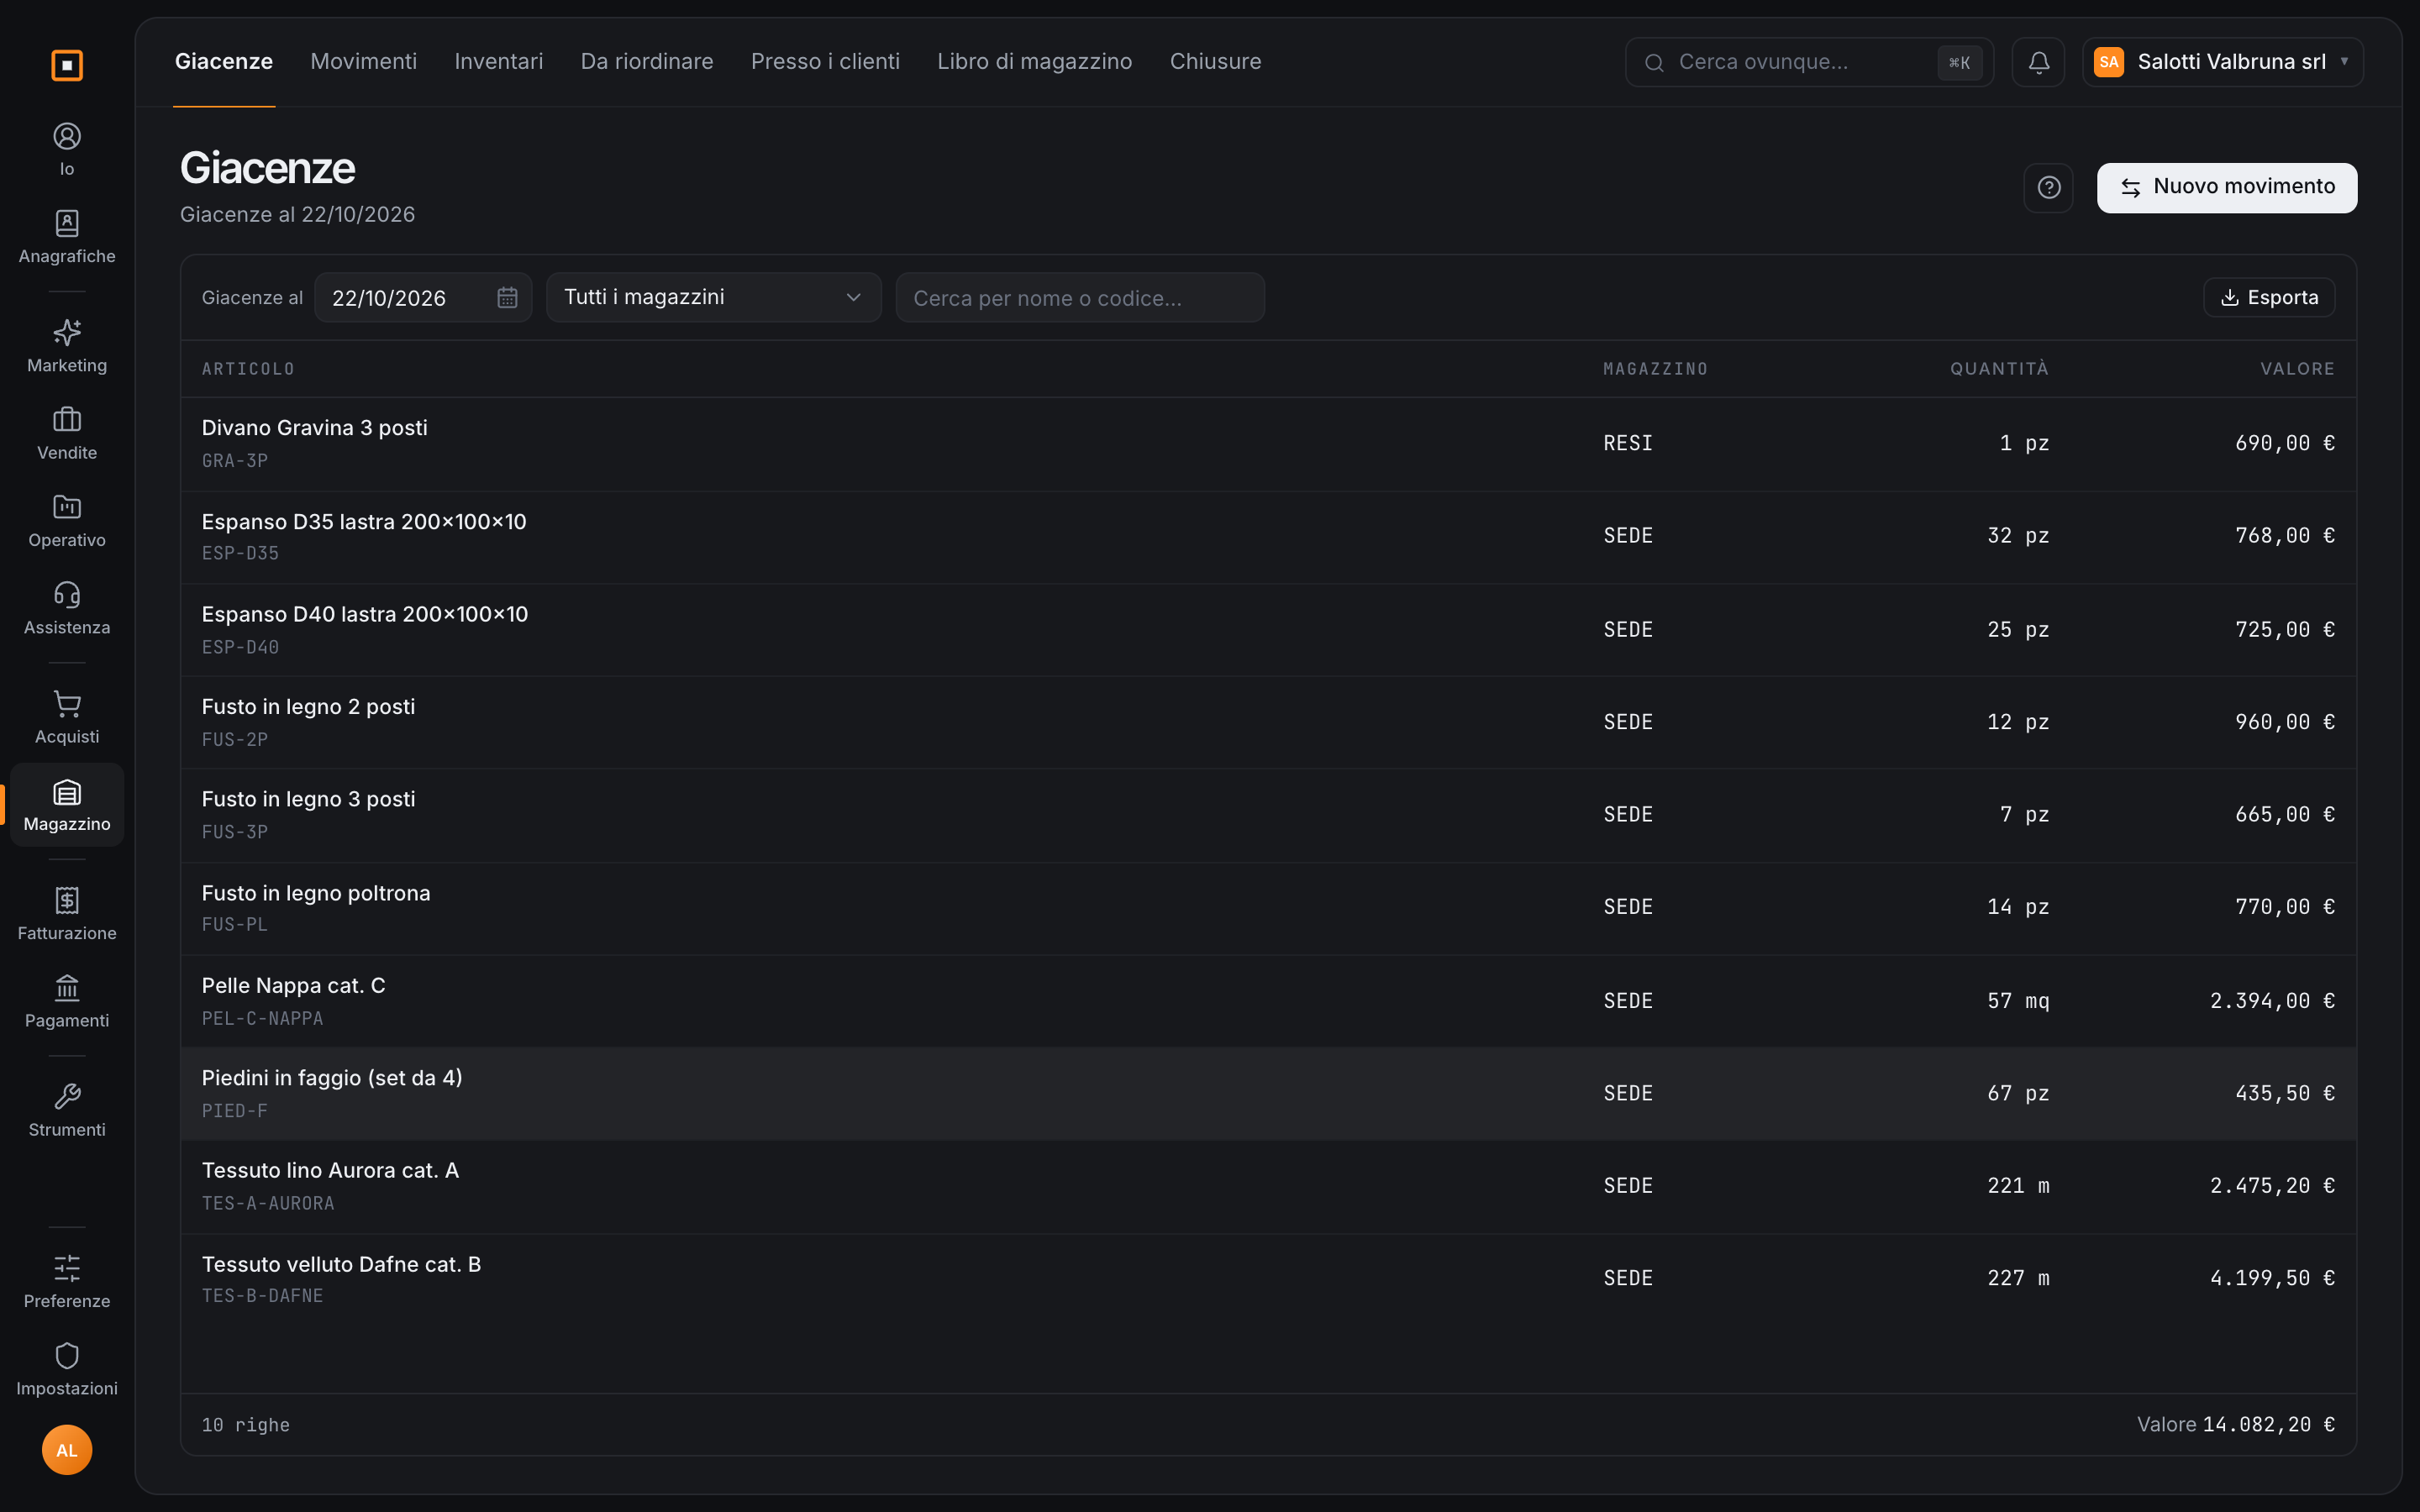Open Impostazioni in the sidebar

point(67,1369)
